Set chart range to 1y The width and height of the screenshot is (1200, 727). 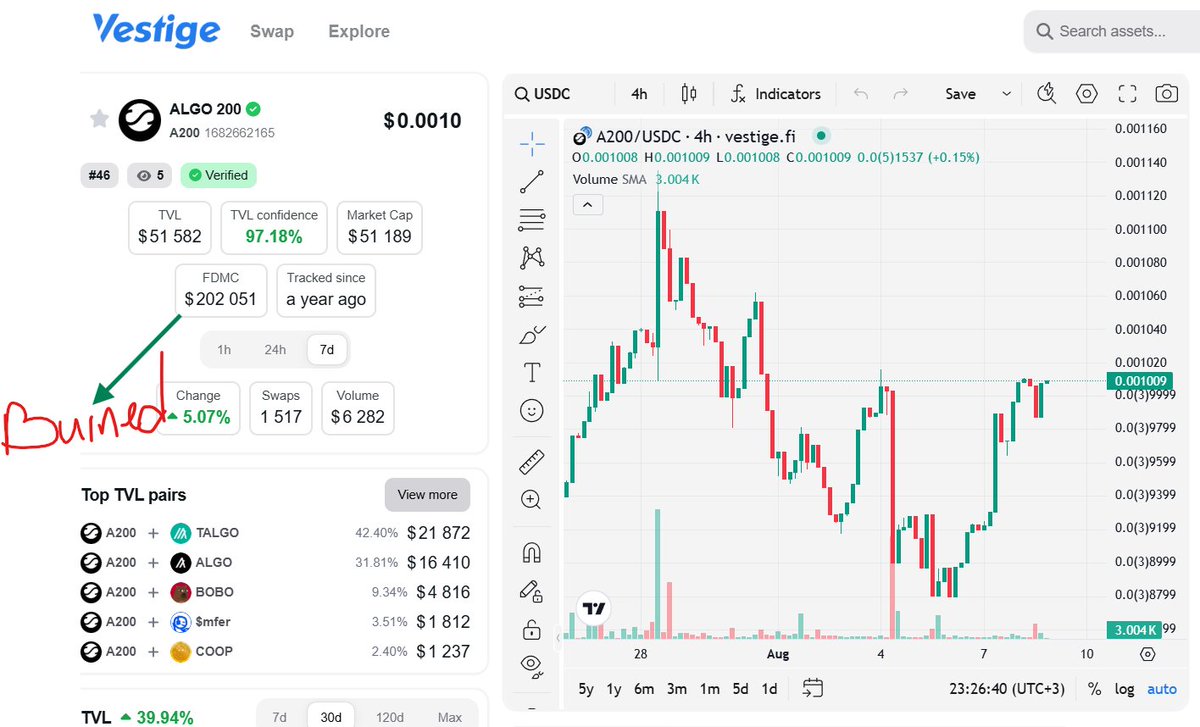pos(614,689)
